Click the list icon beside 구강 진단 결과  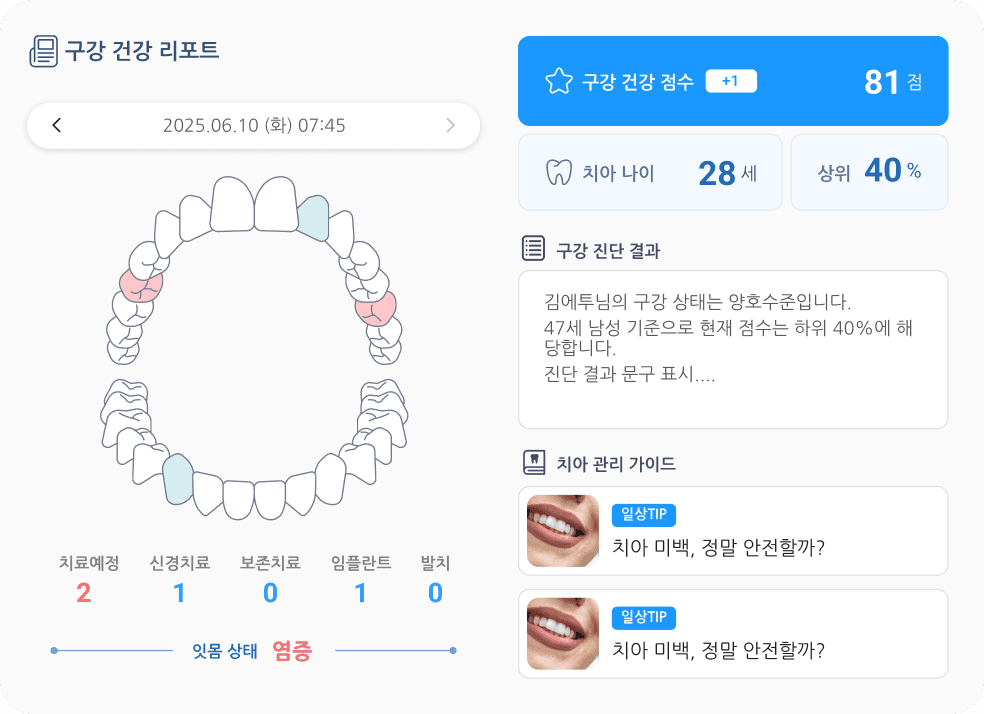[533, 248]
